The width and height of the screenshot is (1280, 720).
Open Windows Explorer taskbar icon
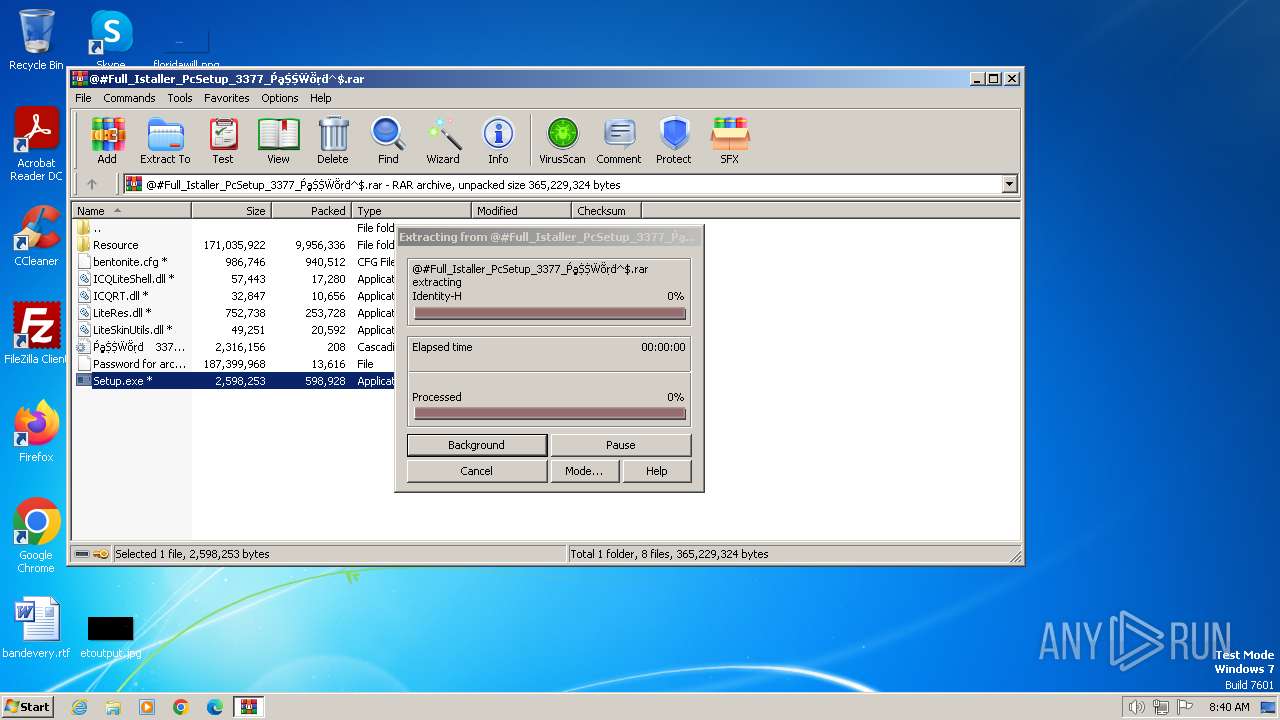point(113,707)
